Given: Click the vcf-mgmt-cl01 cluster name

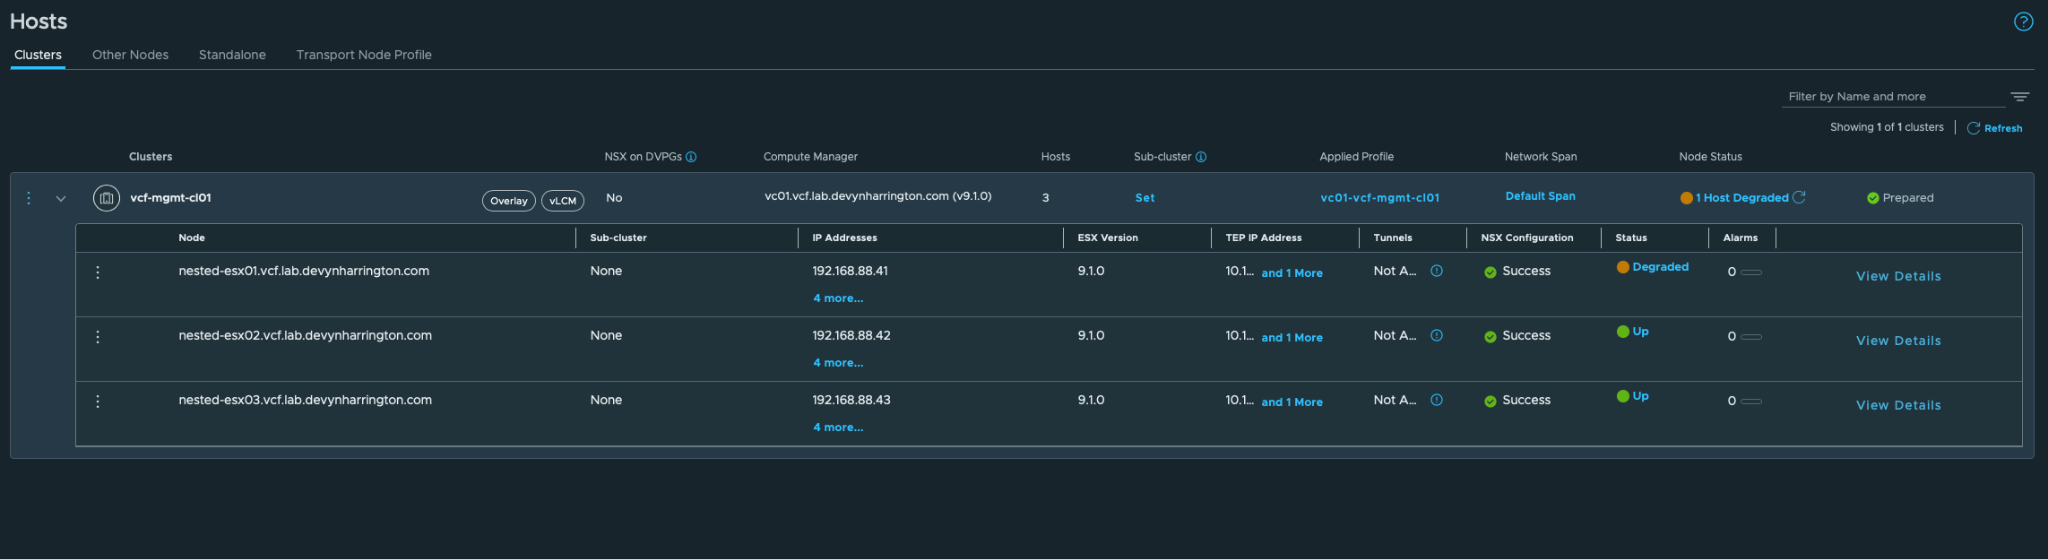Looking at the screenshot, I should 170,198.
